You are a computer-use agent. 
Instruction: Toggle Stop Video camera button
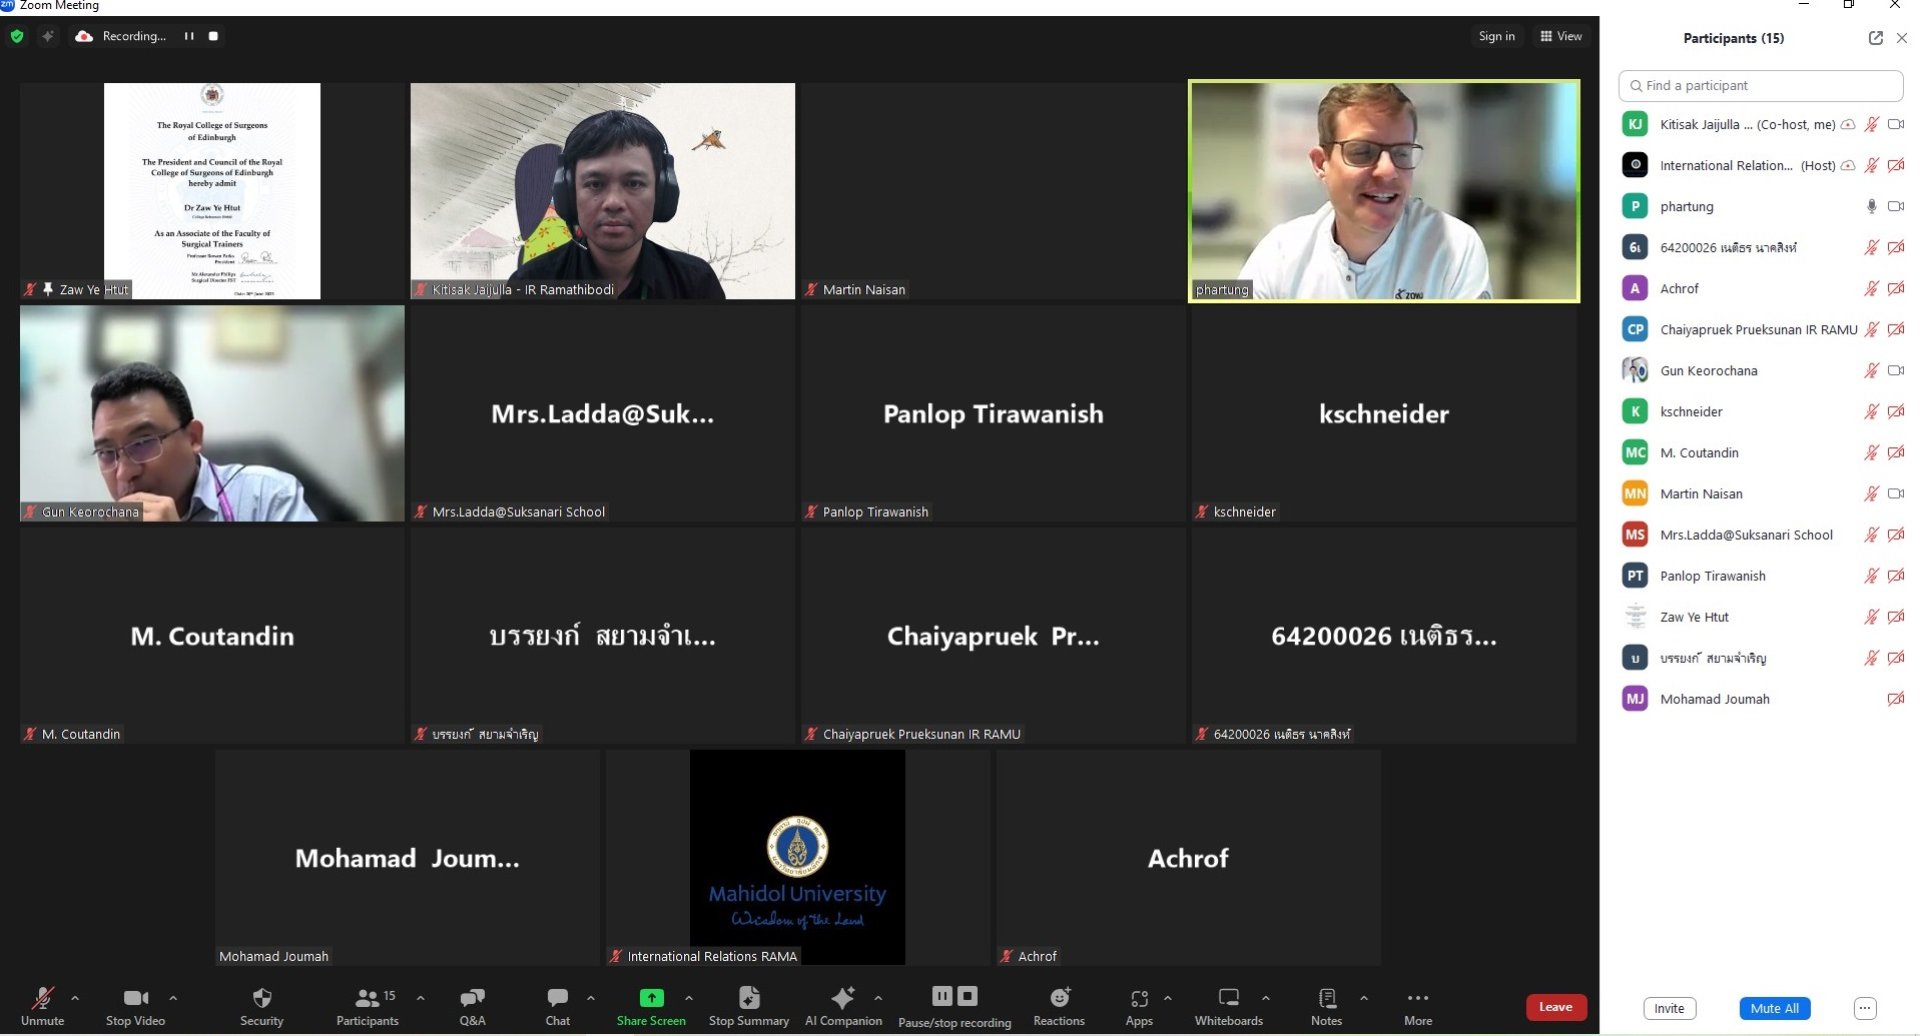pos(135,1006)
